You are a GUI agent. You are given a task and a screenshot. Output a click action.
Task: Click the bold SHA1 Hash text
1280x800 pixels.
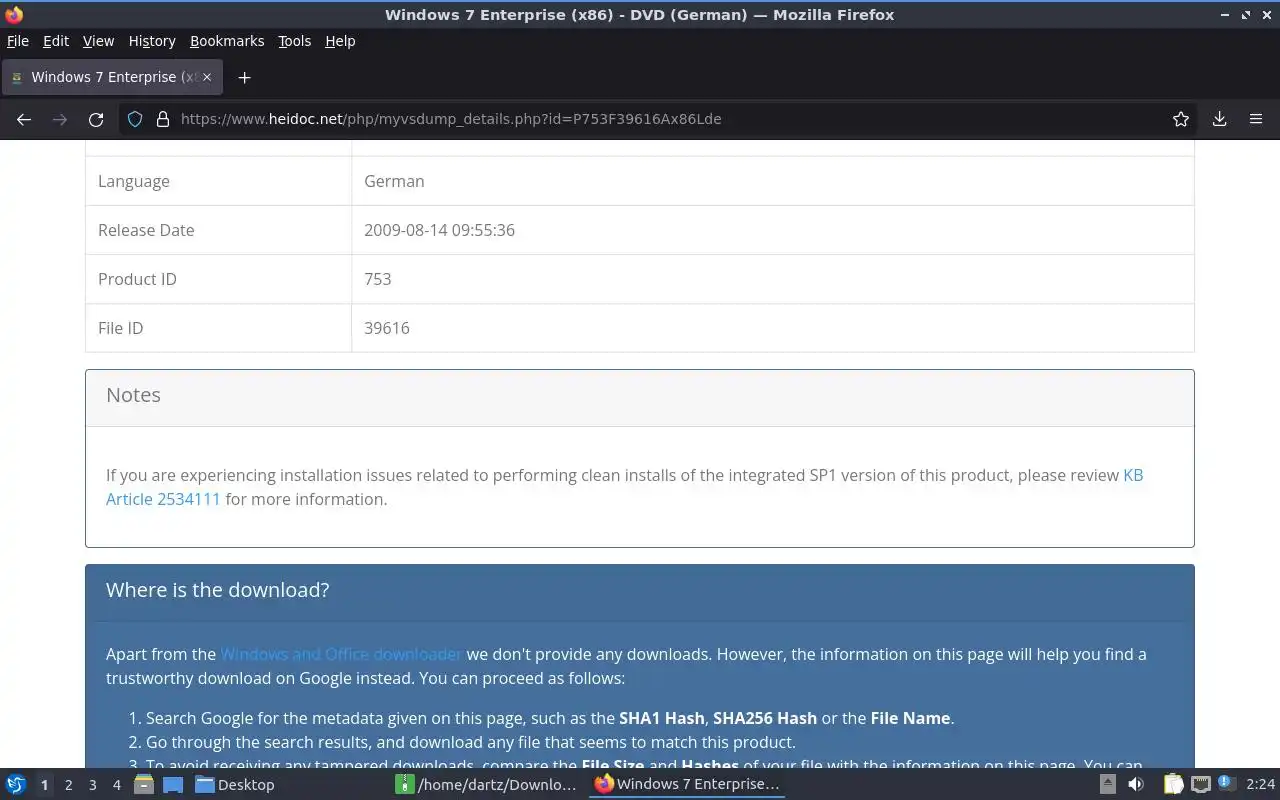click(x=662, y=718)
